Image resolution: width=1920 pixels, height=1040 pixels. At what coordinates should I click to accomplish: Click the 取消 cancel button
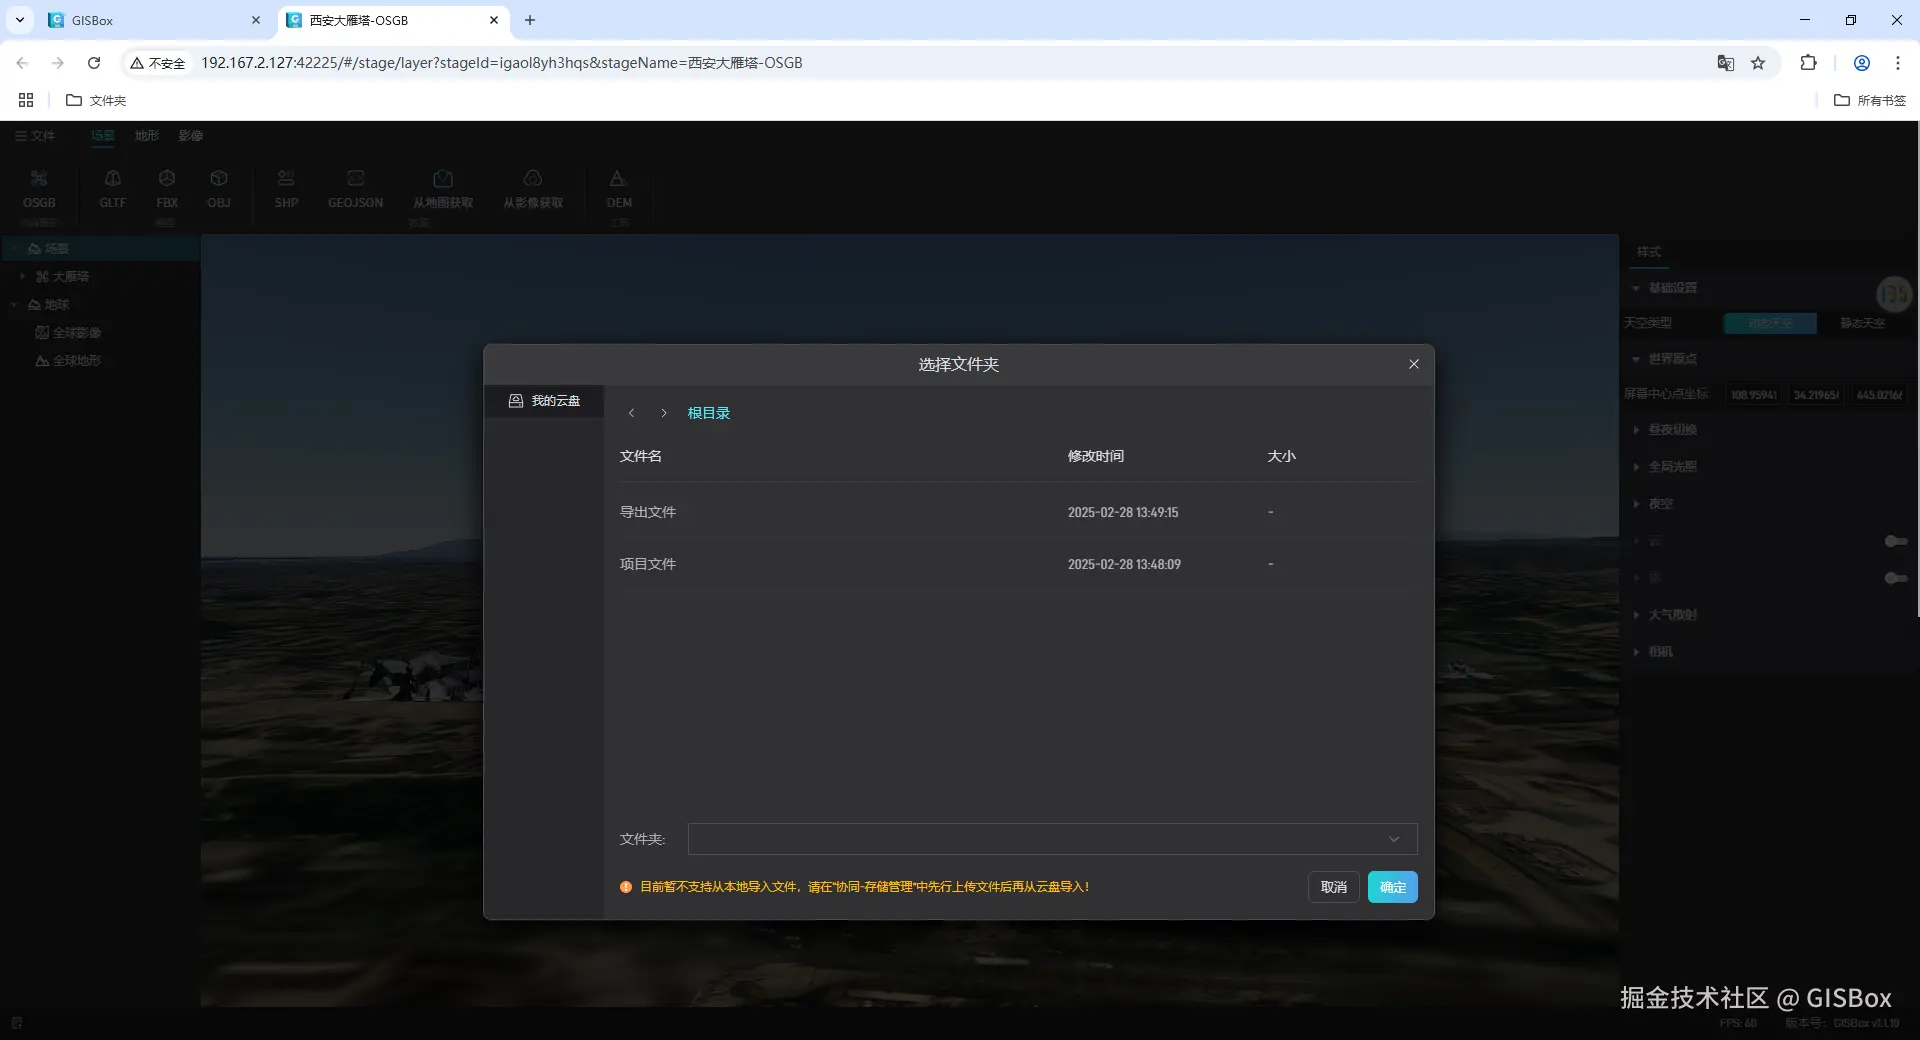point(1333,887)
